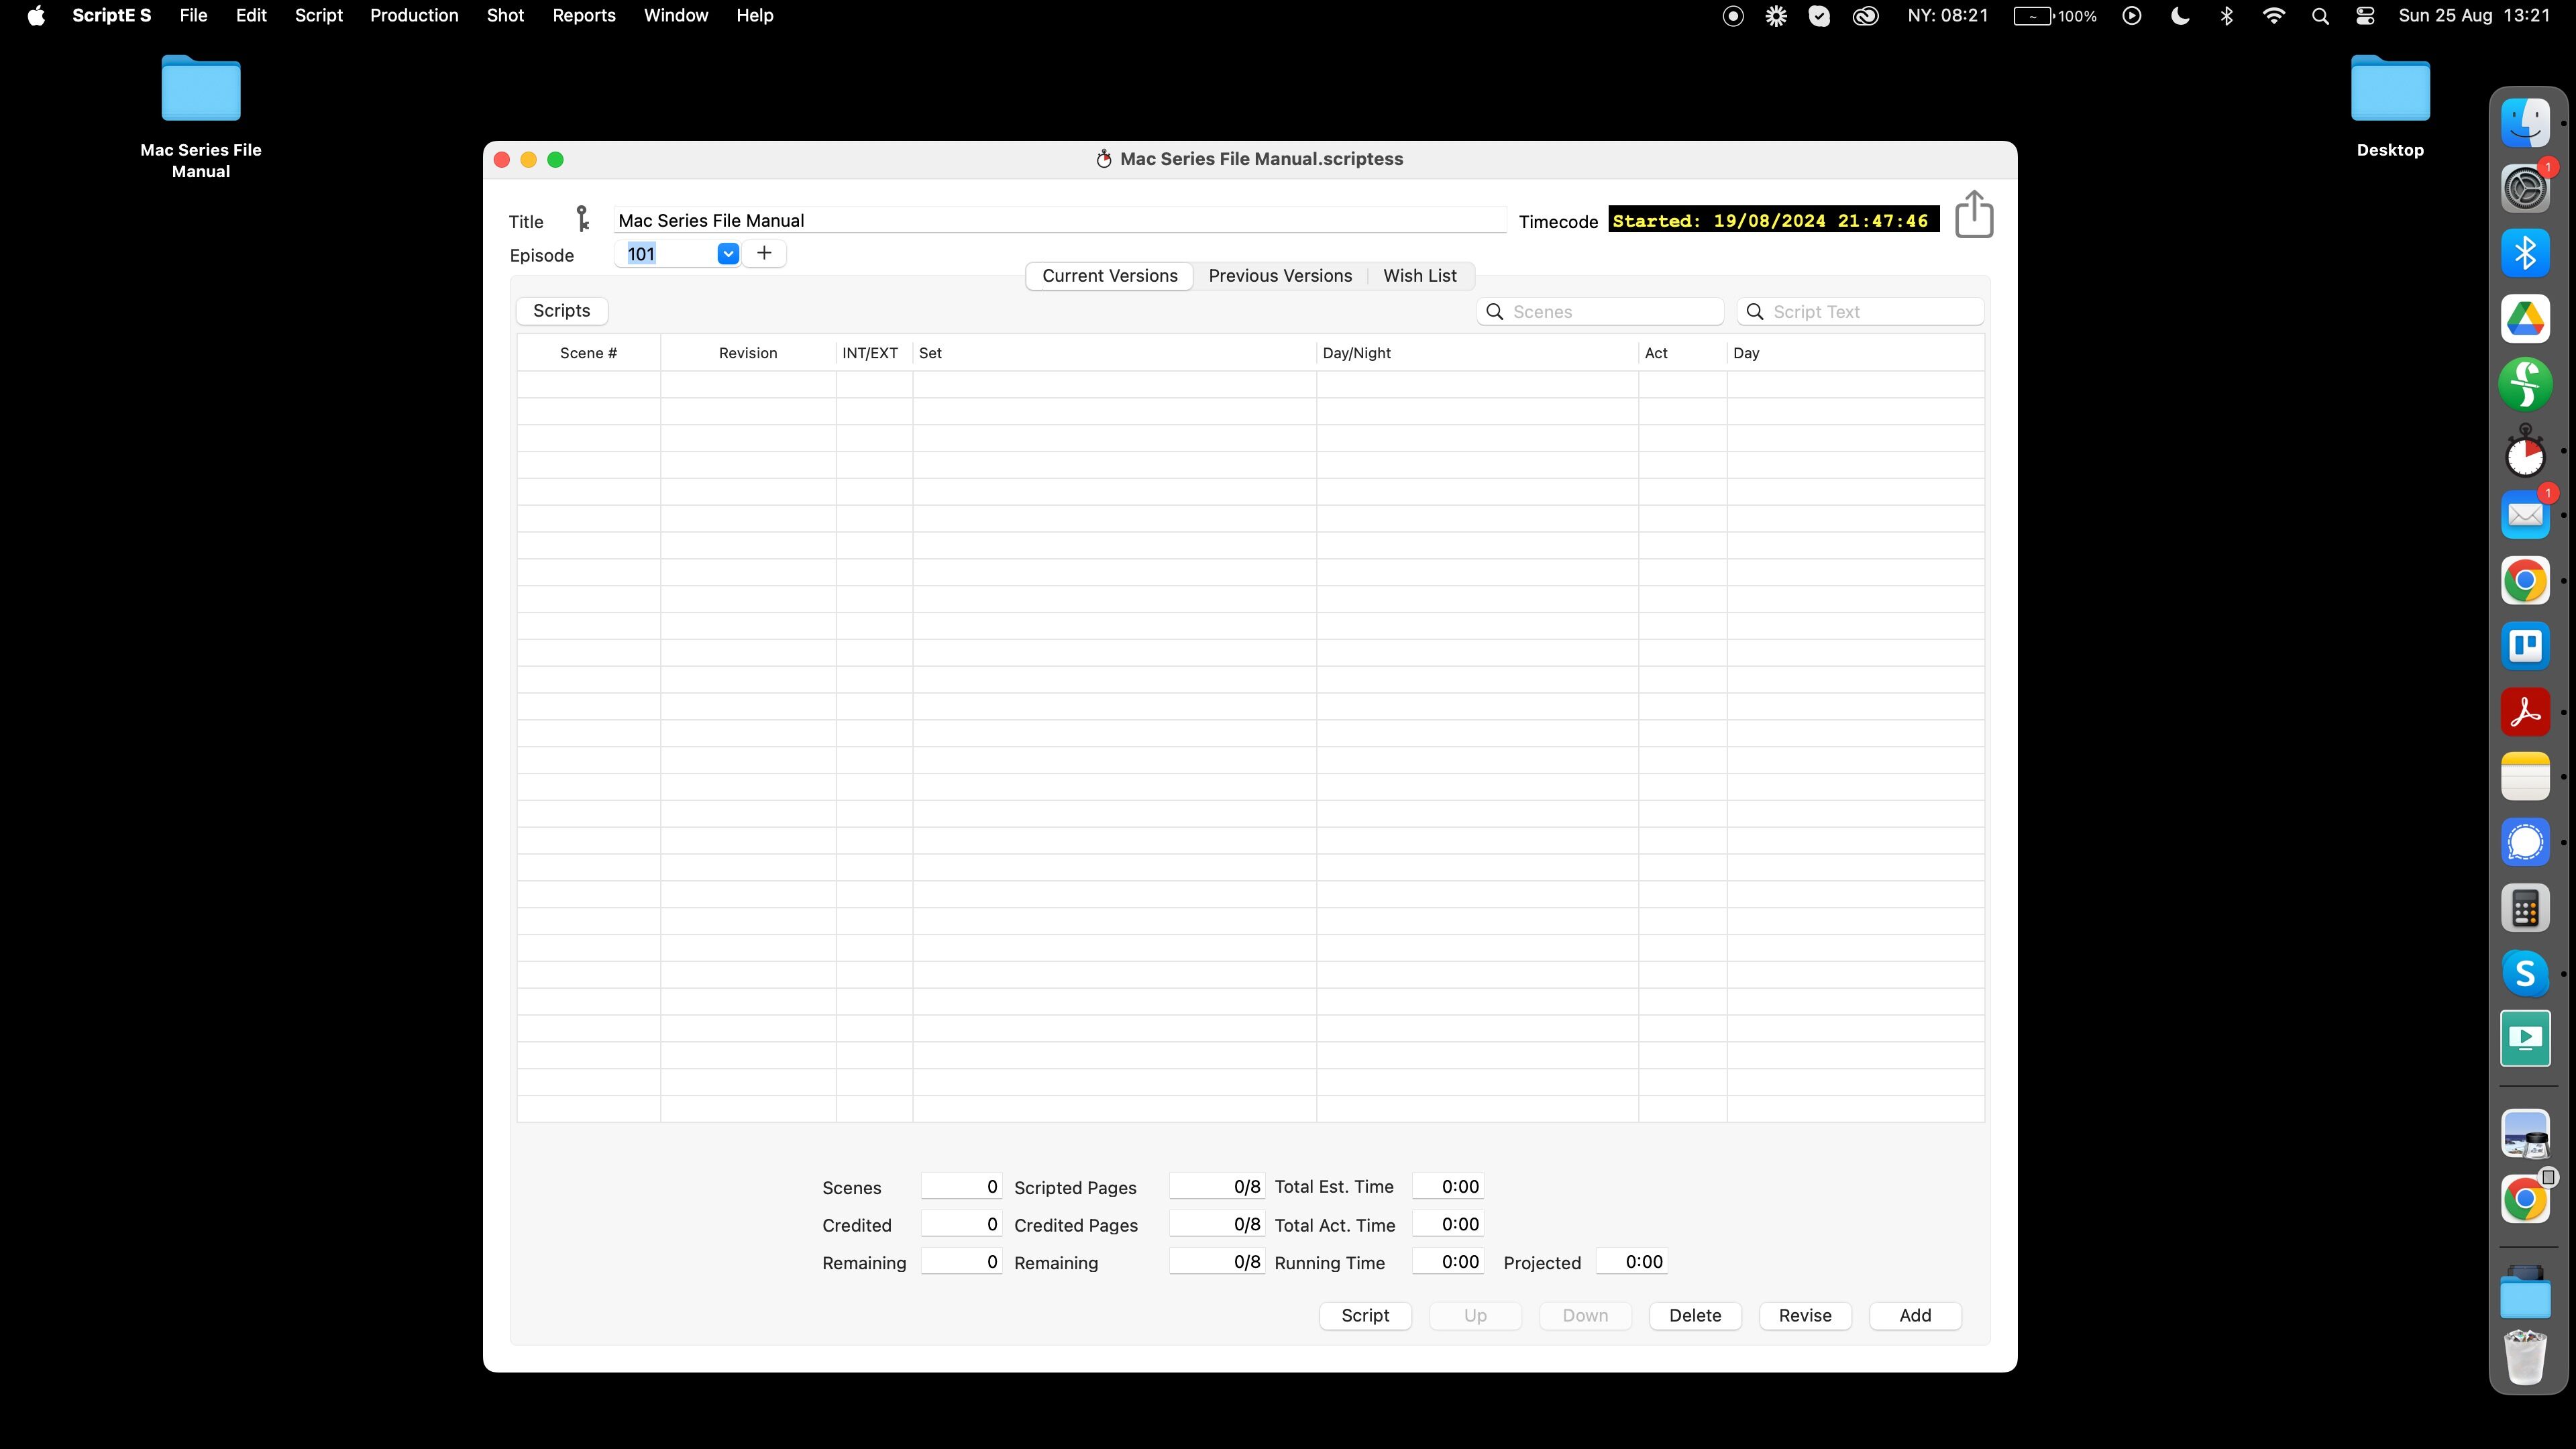This screenshot has width=2576, height=1449.
Task: Expand the Episode 101 dropdown
Action: click(x=728, y=254)
